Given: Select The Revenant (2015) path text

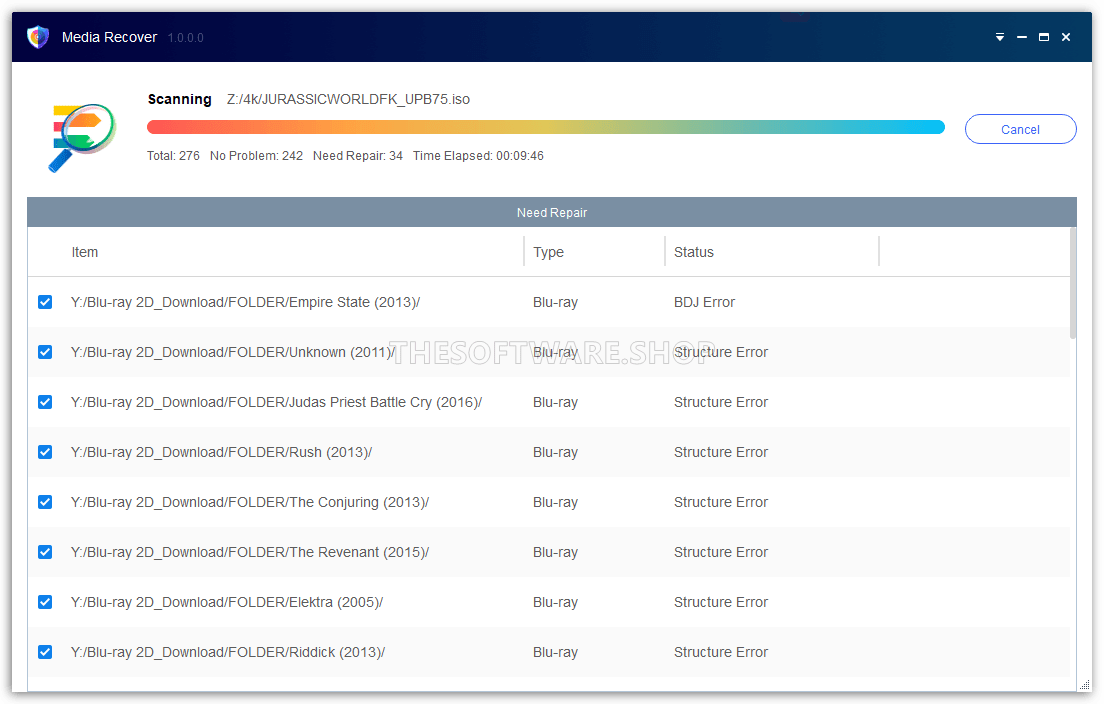Looking at the screenshot, I should point(250,552).
